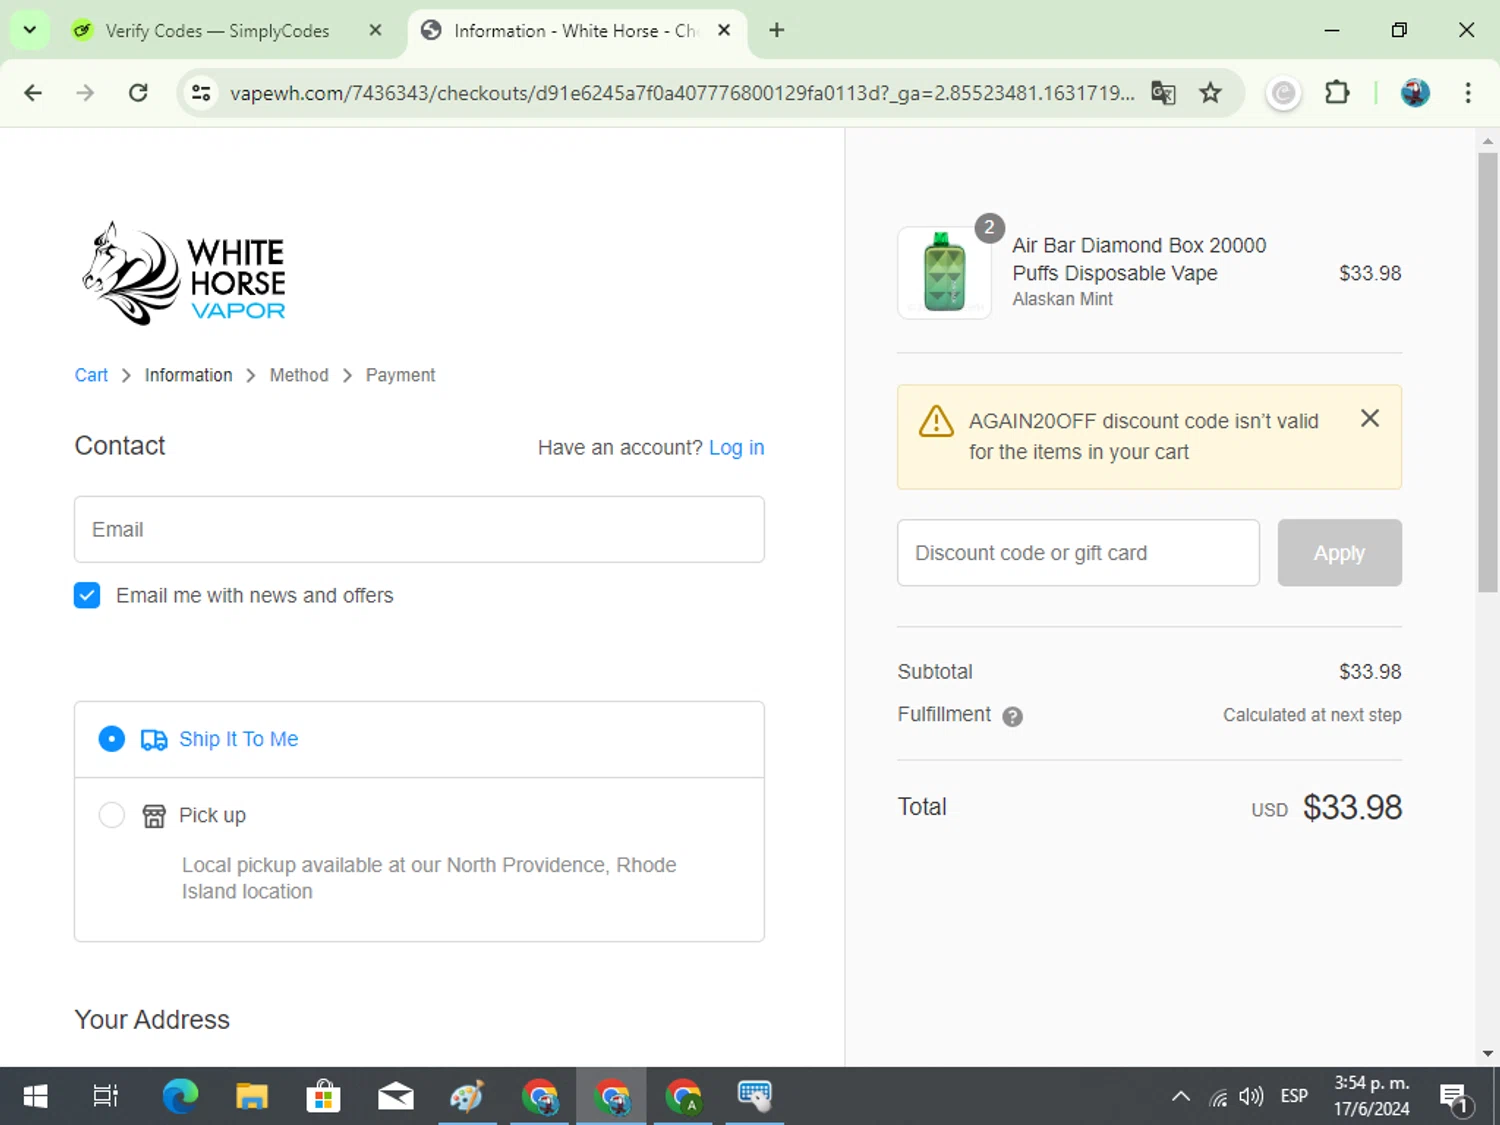Image resolution: width=1500 pixels, height=1125 pixels.
Task: Open the Chrome profile avatar
Action: 1415,93
